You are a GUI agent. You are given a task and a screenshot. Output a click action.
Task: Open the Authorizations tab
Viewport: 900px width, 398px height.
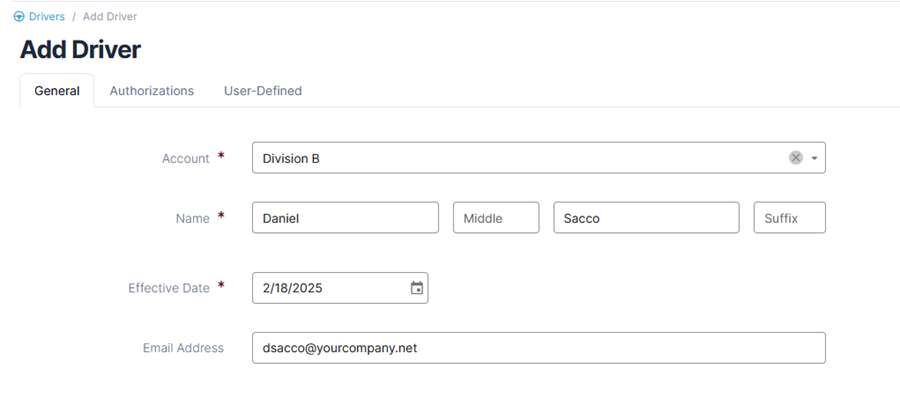pyautogui.click(x=152, y=91)
